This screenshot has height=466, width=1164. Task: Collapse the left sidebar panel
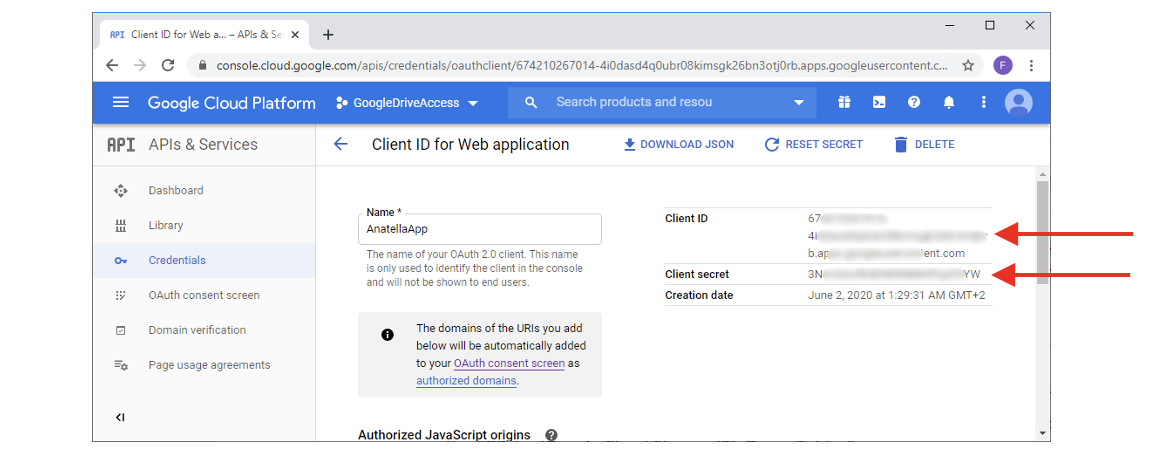pos(120,417)
